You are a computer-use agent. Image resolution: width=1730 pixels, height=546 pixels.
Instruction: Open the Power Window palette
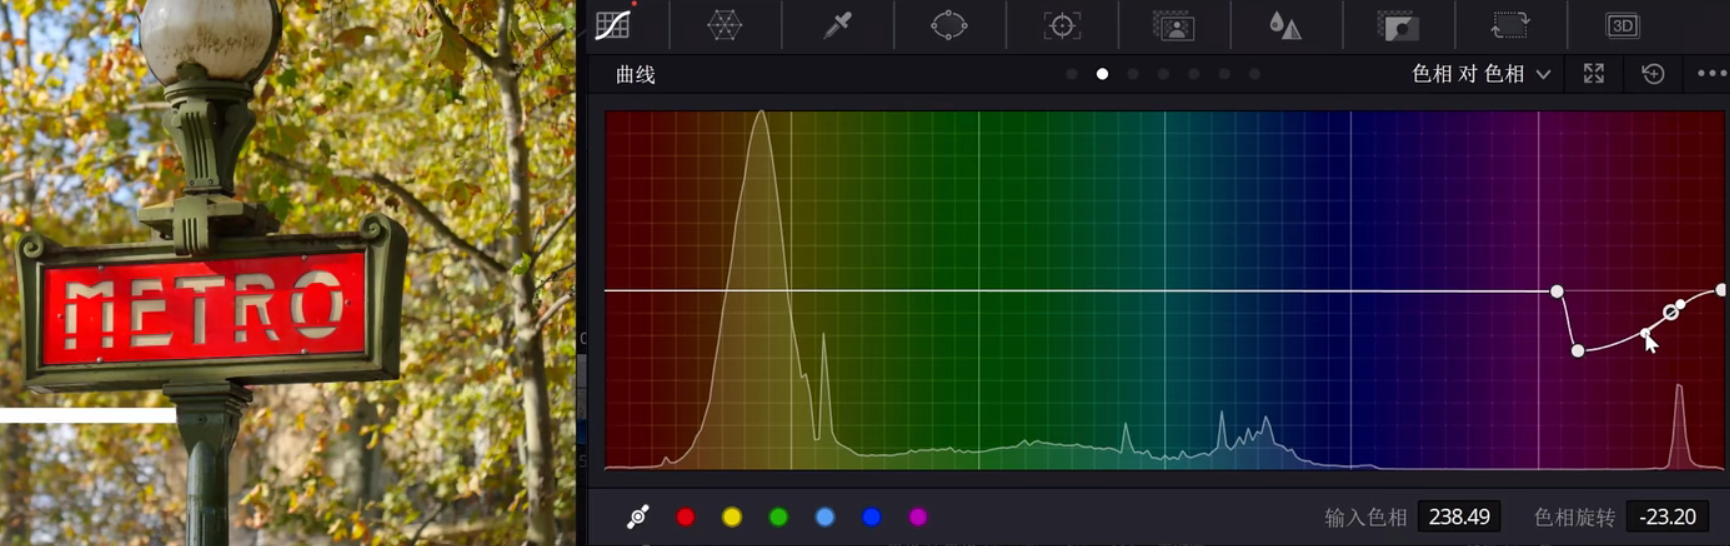pos(948,25)
